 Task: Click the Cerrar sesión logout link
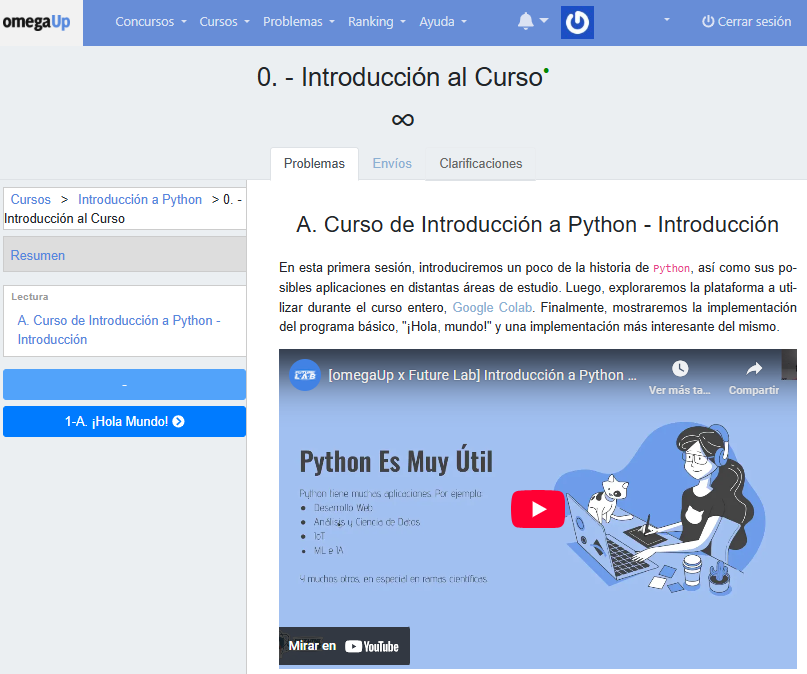(746, 22)
